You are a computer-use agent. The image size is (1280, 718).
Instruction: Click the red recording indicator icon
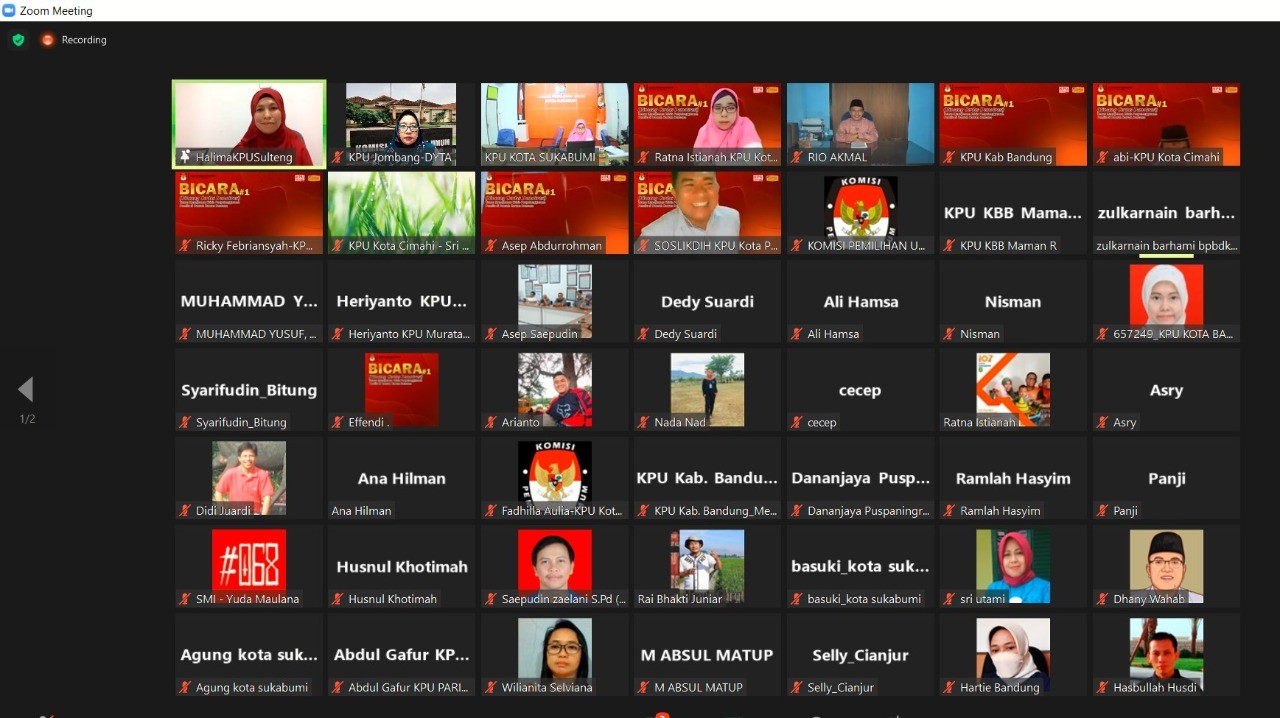[47, 40]
